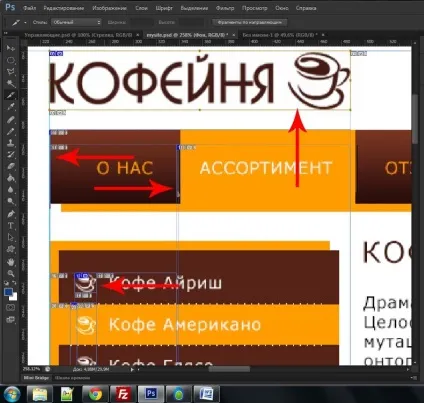
Task: Select the Paint Bucket tool
Action: tap(11, 178)
